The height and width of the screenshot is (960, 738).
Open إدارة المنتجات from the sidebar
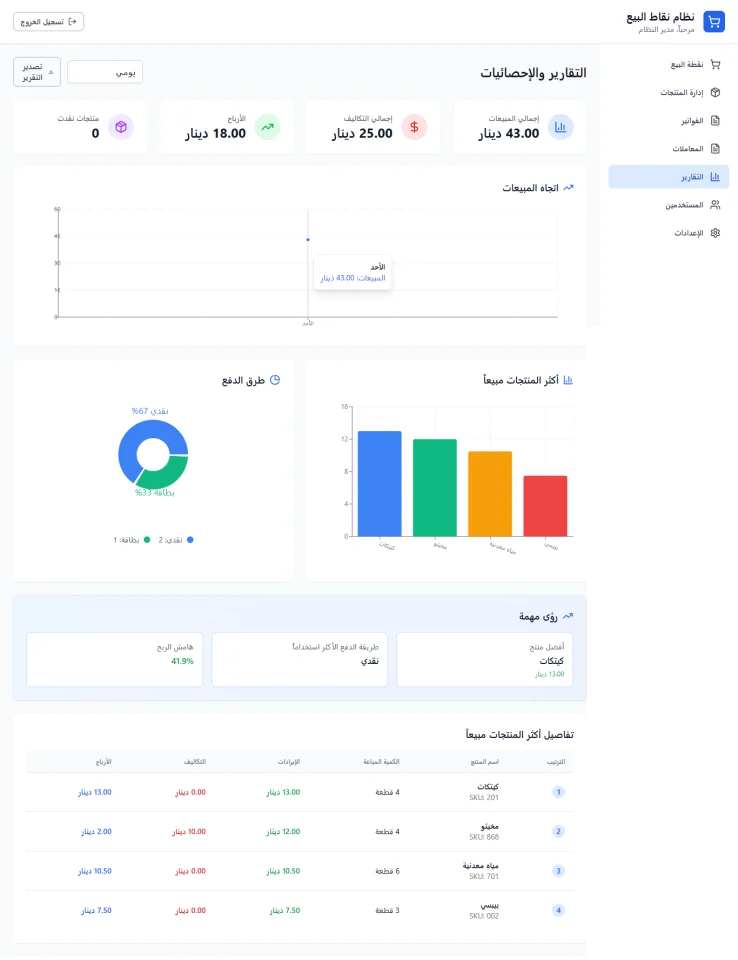point(668,92)
